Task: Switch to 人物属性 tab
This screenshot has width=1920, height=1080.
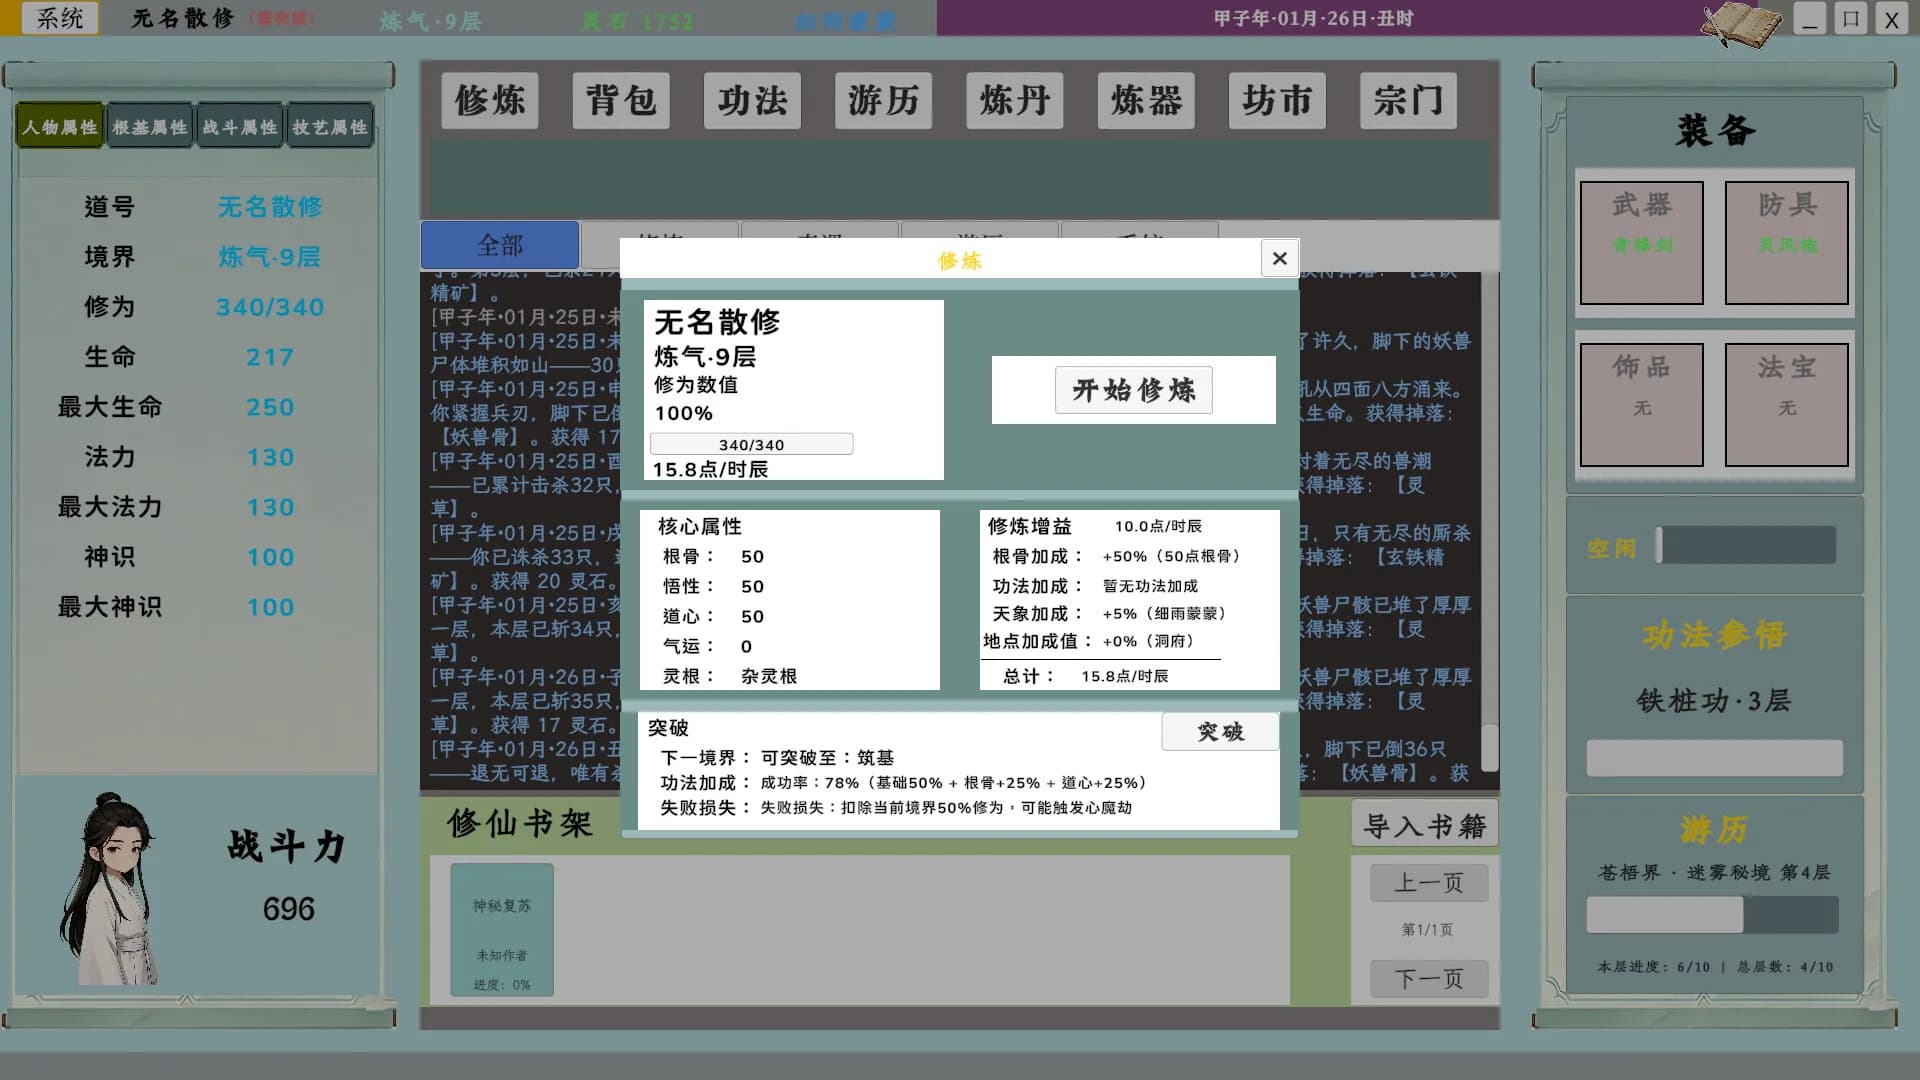Action: pos(60,127)
